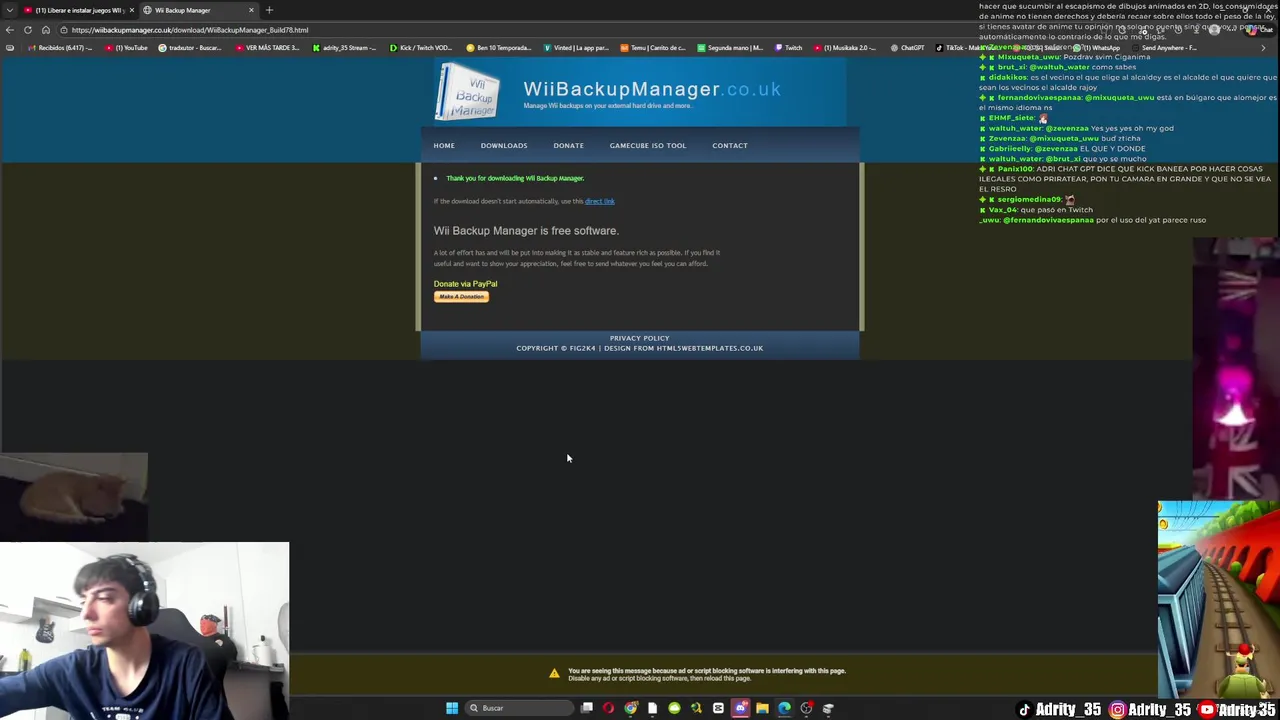Screen dimensions: 1280x720
Task: Click the direct link for the download
Action: (x=600, y=201)
